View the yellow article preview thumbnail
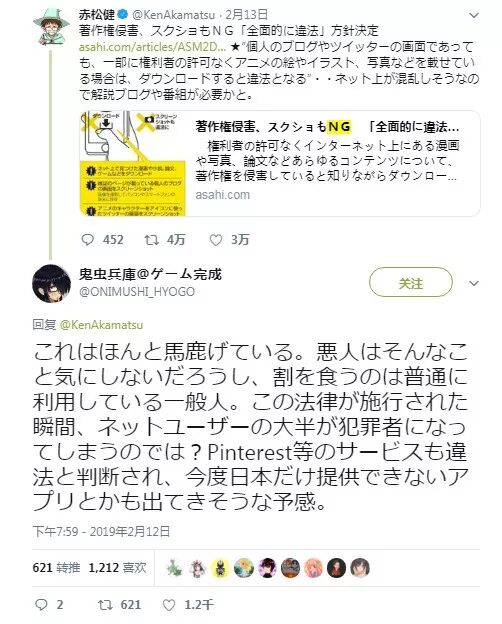Image resolution: width=502 pixels, height=624 pixels. 133,164
